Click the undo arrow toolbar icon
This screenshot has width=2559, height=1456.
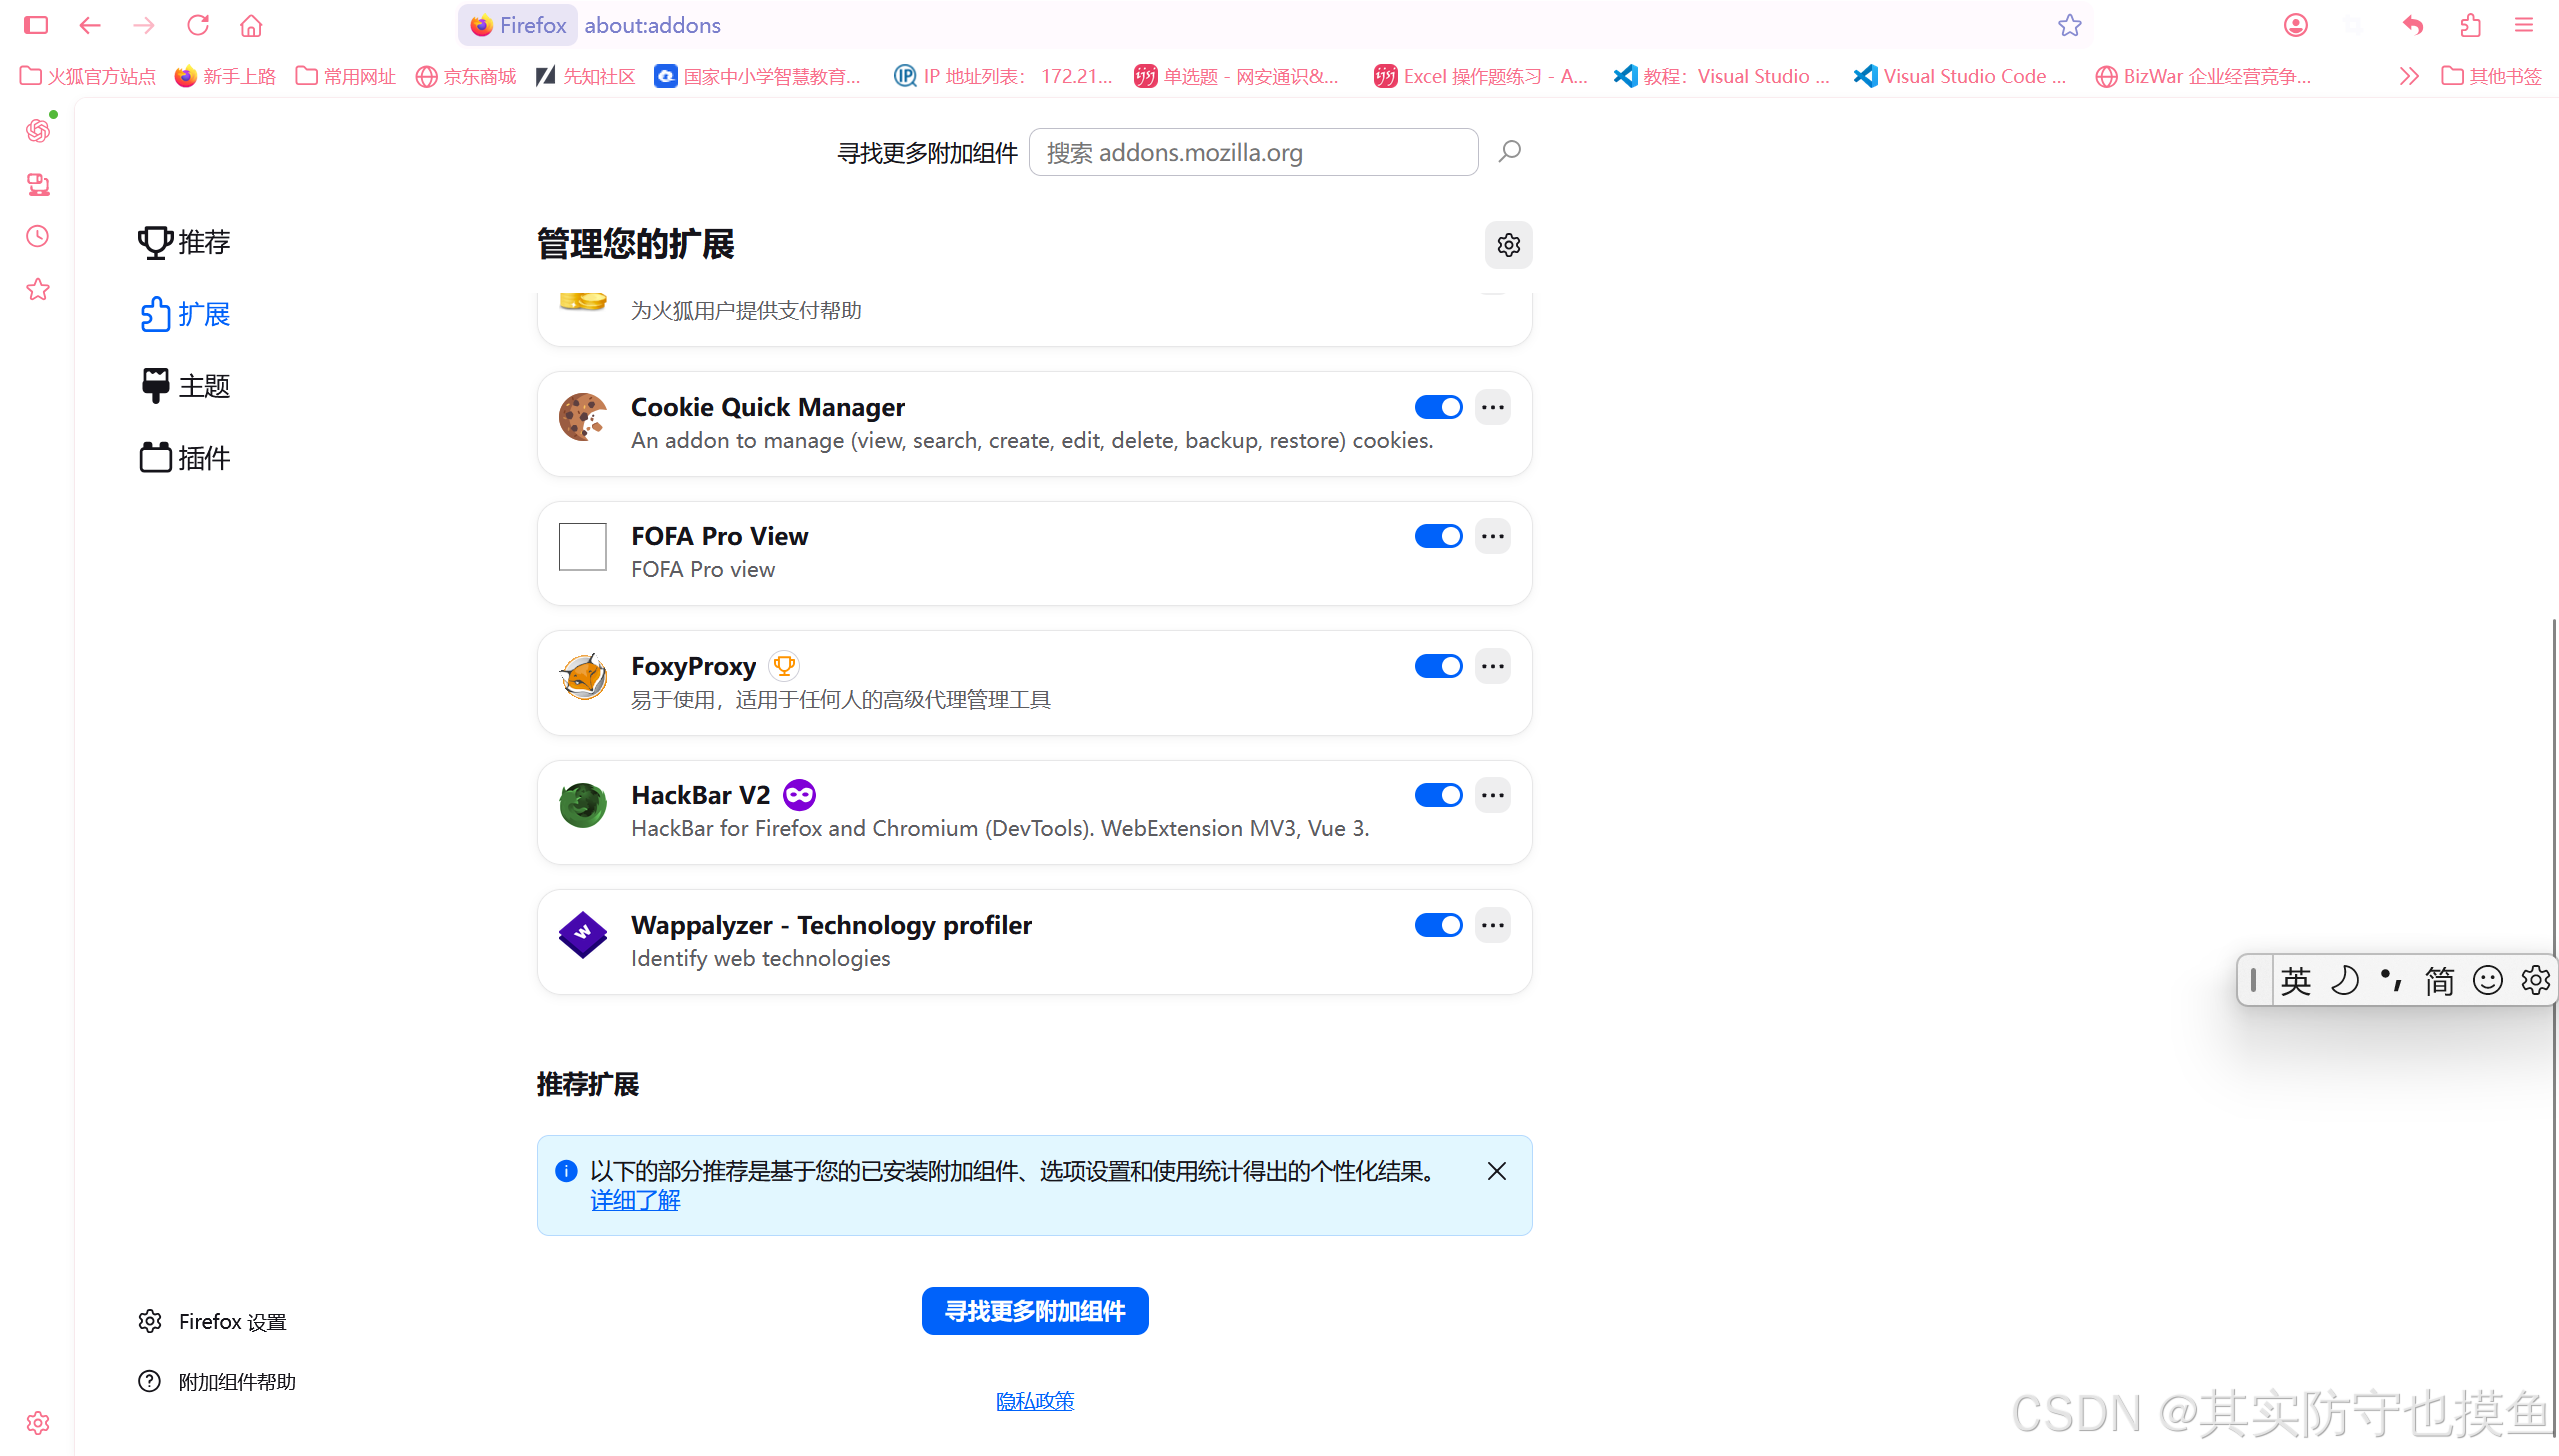point(2413,25)
